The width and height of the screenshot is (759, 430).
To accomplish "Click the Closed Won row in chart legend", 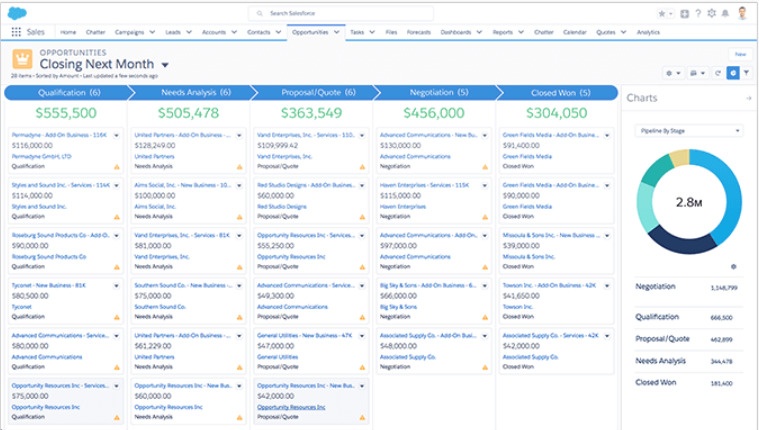I will pos(689,383).
